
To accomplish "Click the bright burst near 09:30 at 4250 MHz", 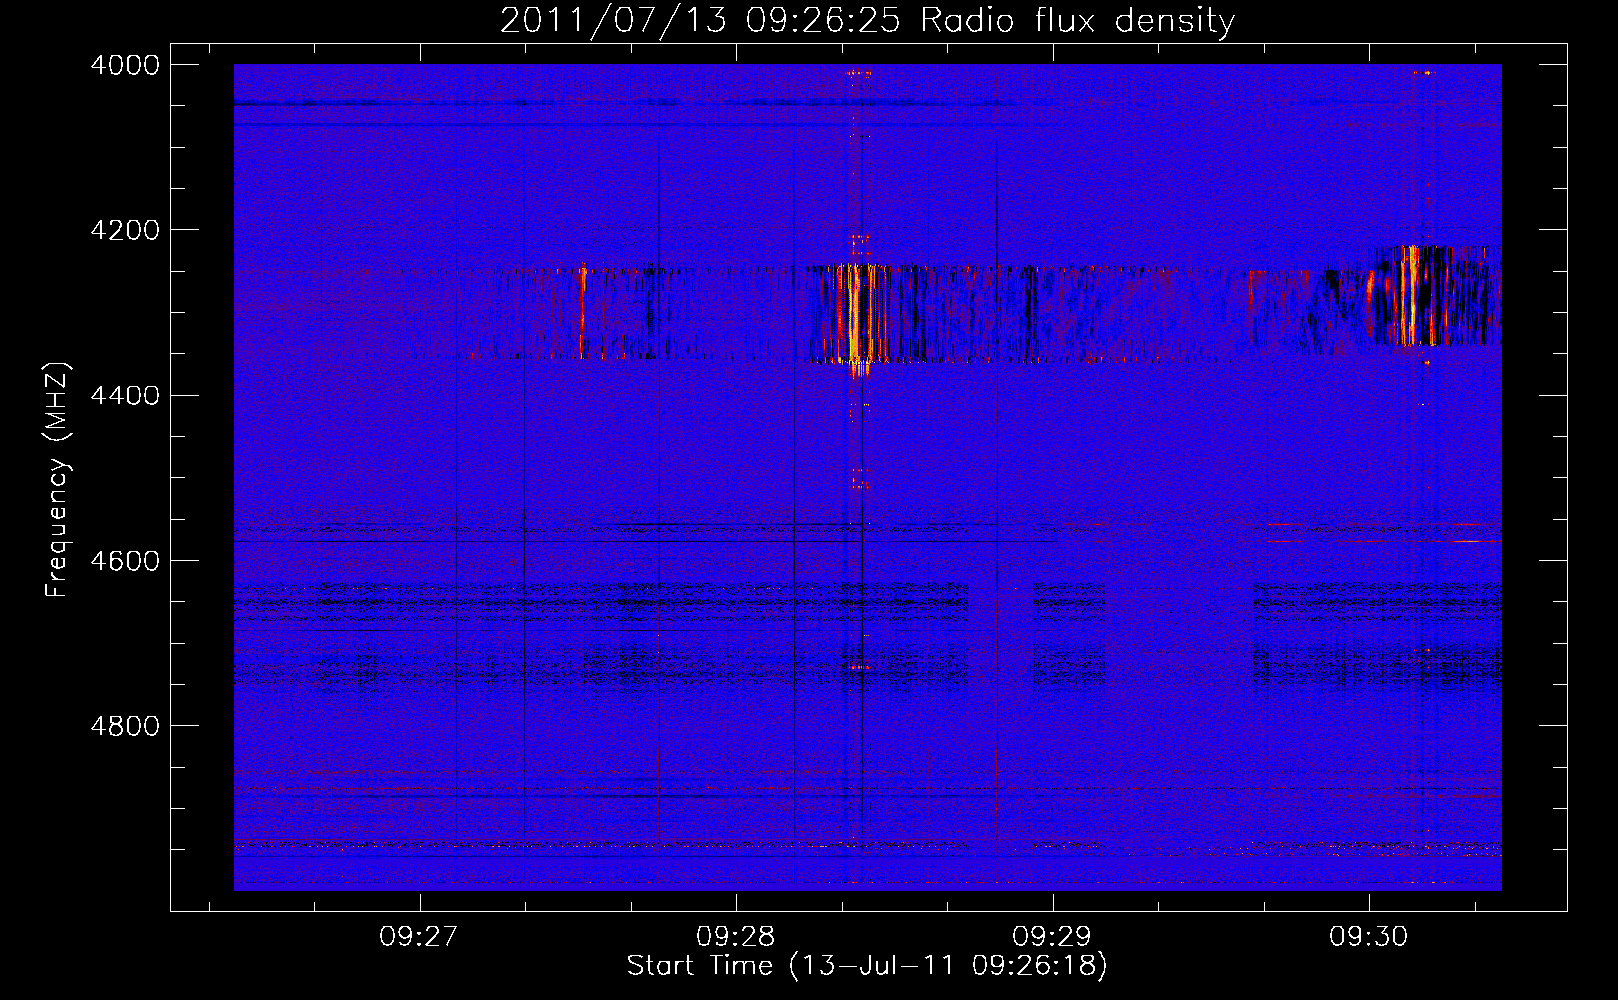I will pos(1410,296).
